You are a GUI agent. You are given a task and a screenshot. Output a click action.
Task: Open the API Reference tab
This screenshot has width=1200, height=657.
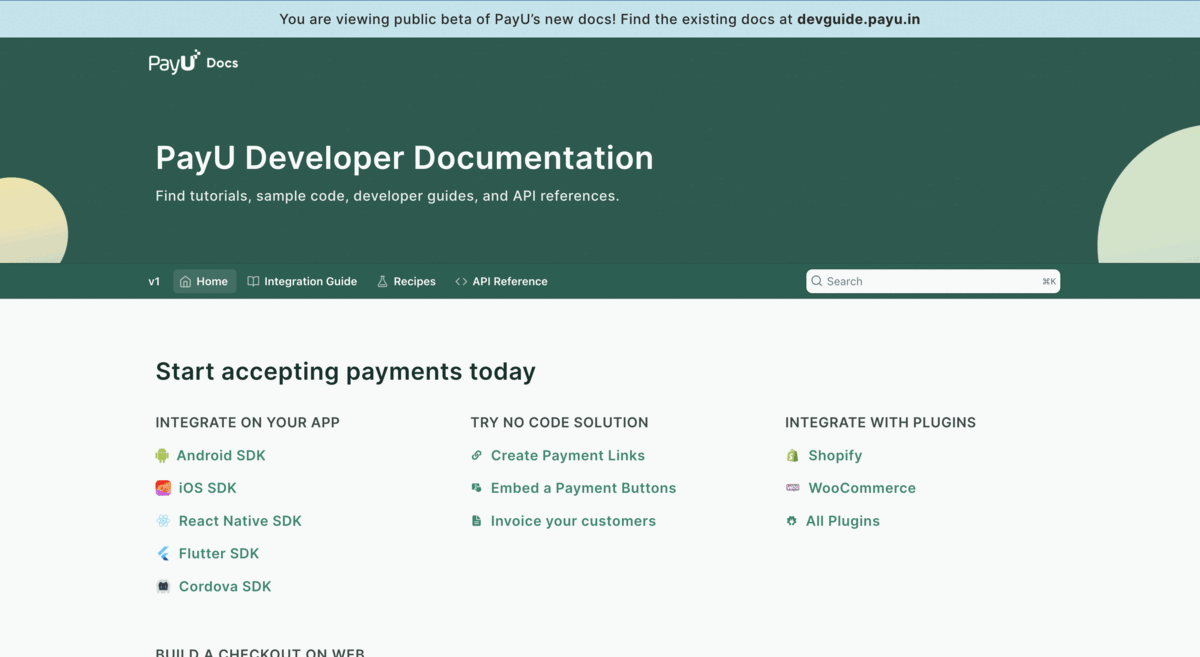click(501, 282)
